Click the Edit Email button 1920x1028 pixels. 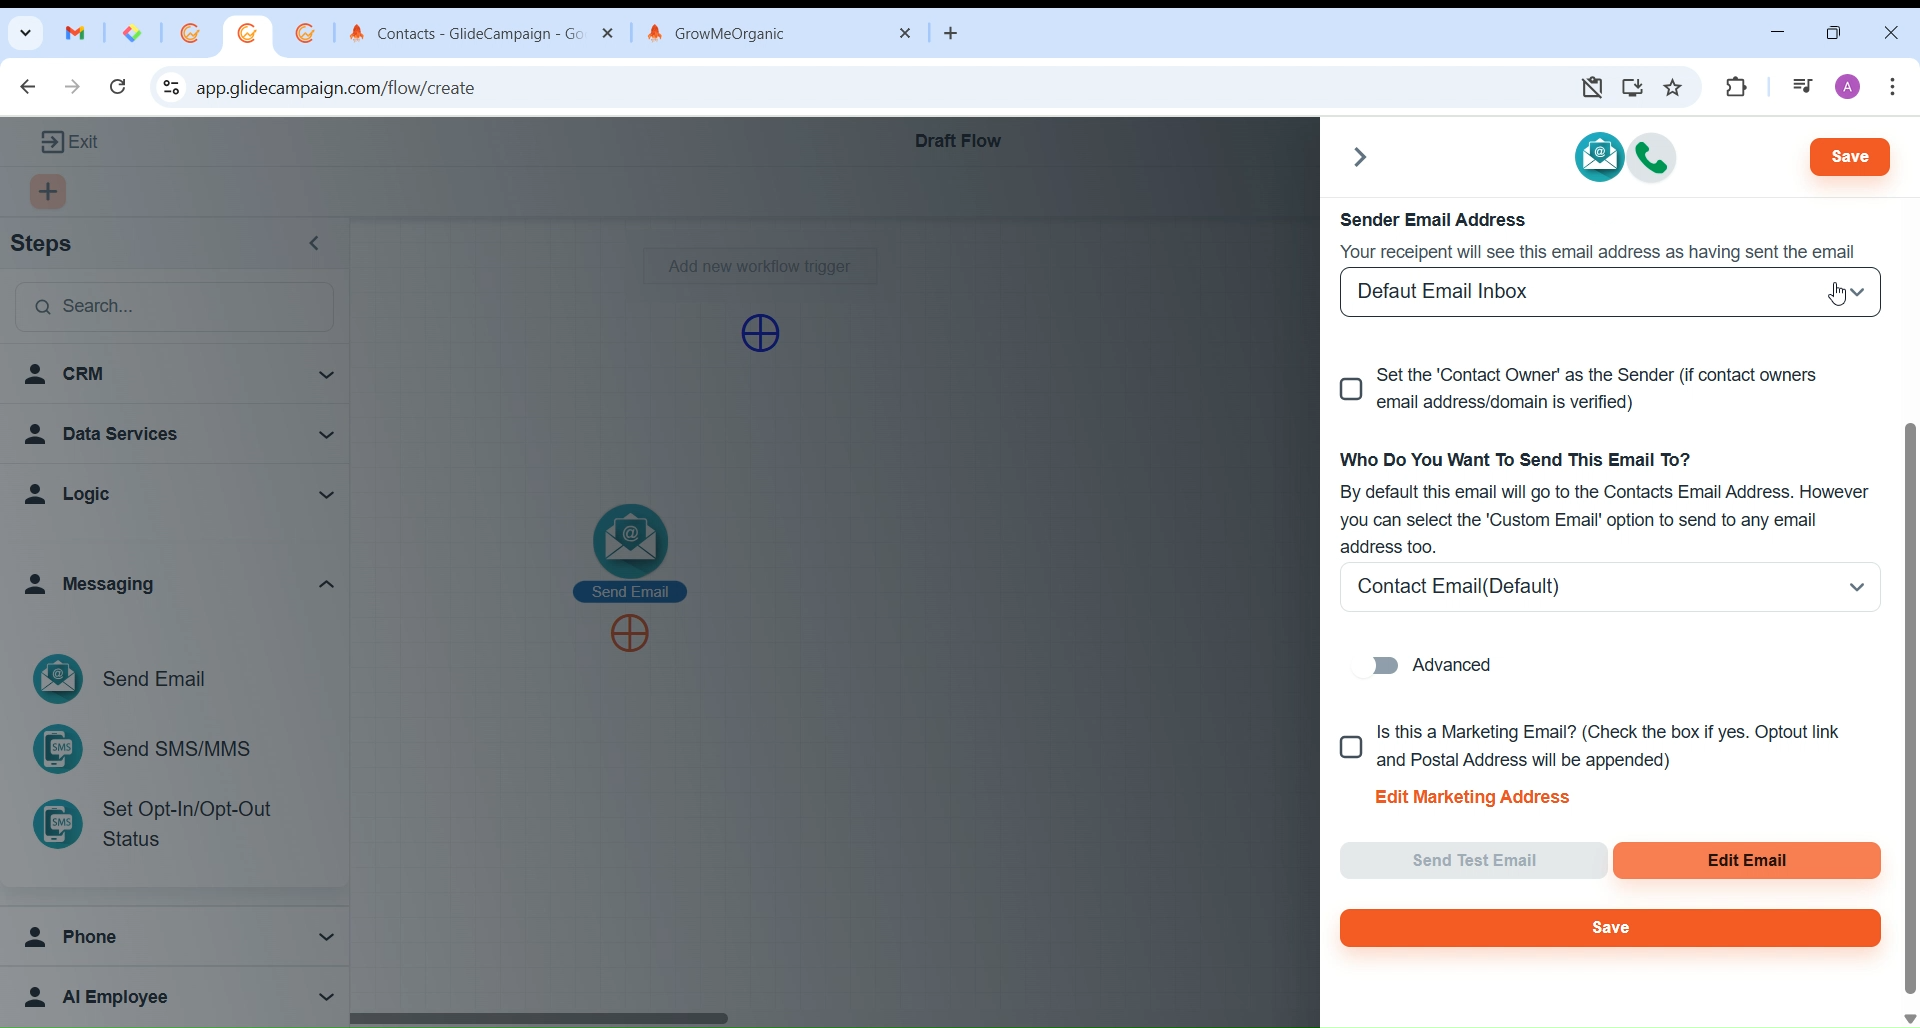[1747, 862]
